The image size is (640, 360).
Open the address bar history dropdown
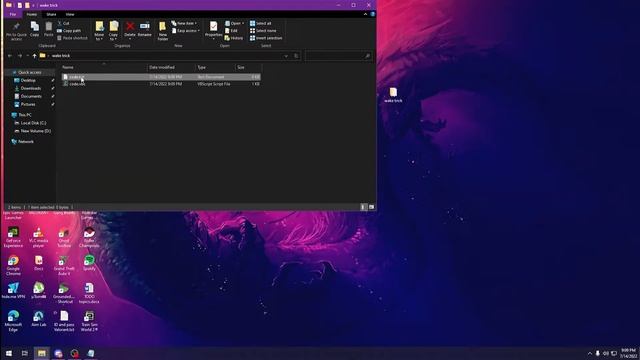click(286, 56)
